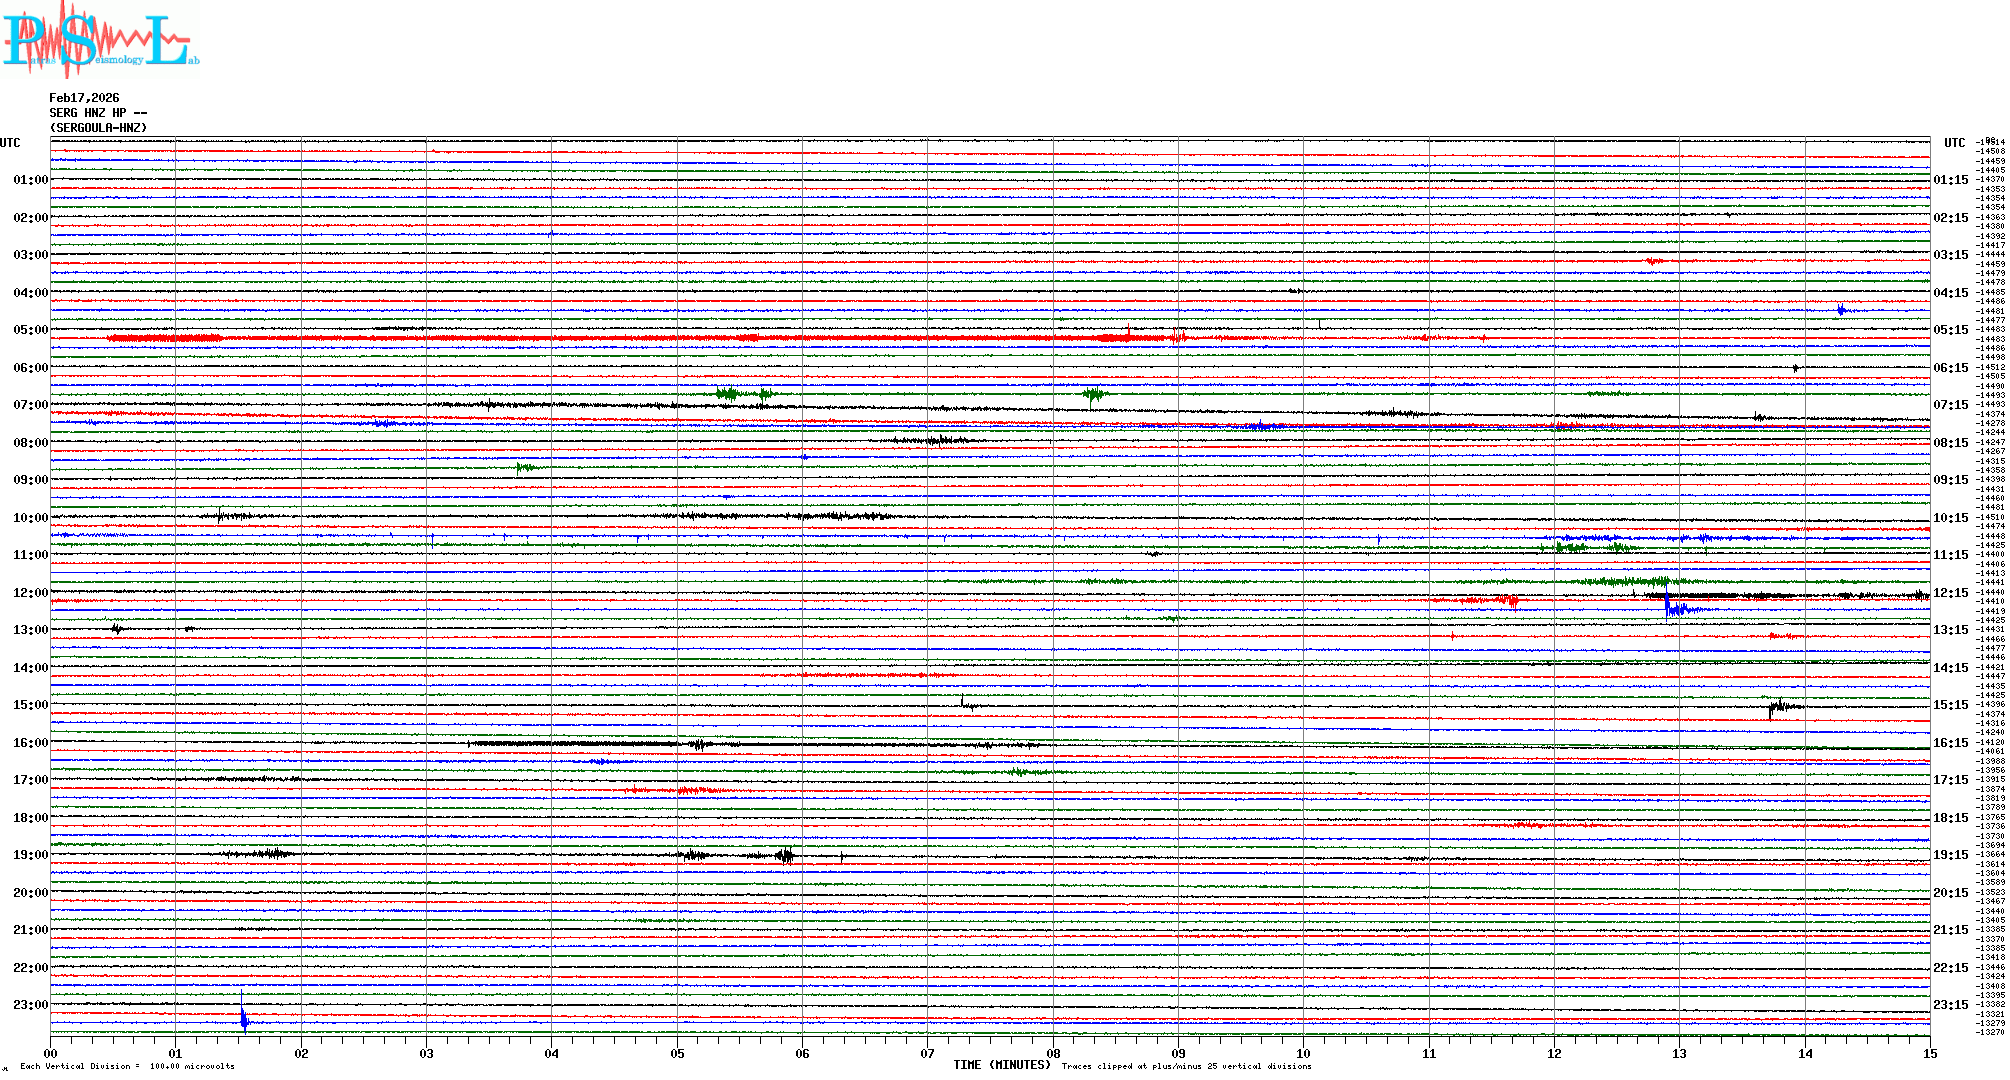This screenshot has width=2010, height=1080.
Task: Click the UTC label at top left
Action: click(10, 143)
